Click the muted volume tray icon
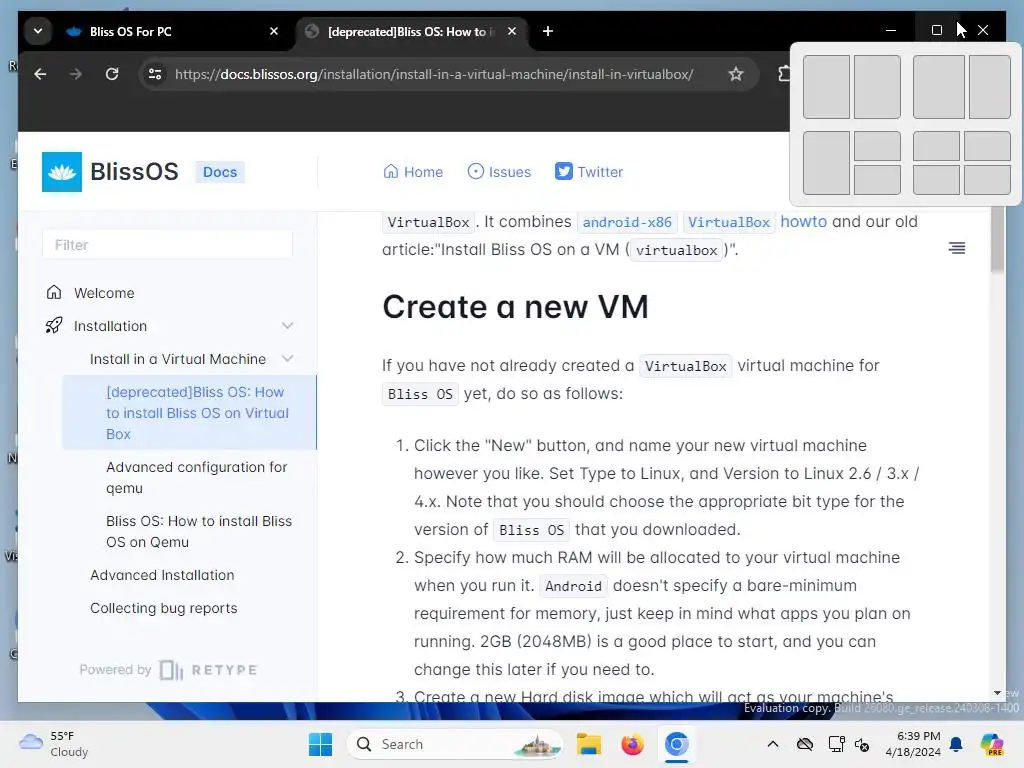Viewport: 1024px width, 768px height. (x=862, y=745)
